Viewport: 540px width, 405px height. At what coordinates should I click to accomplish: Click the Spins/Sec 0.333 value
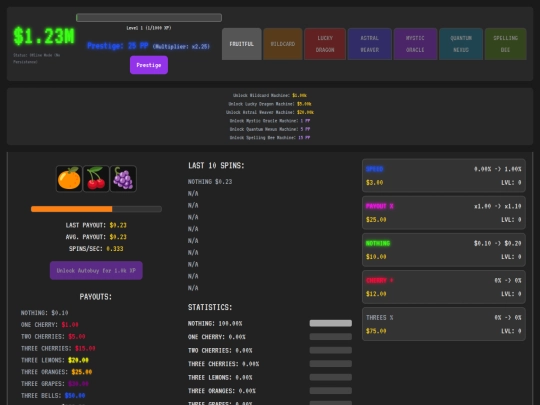pos(115,249)
